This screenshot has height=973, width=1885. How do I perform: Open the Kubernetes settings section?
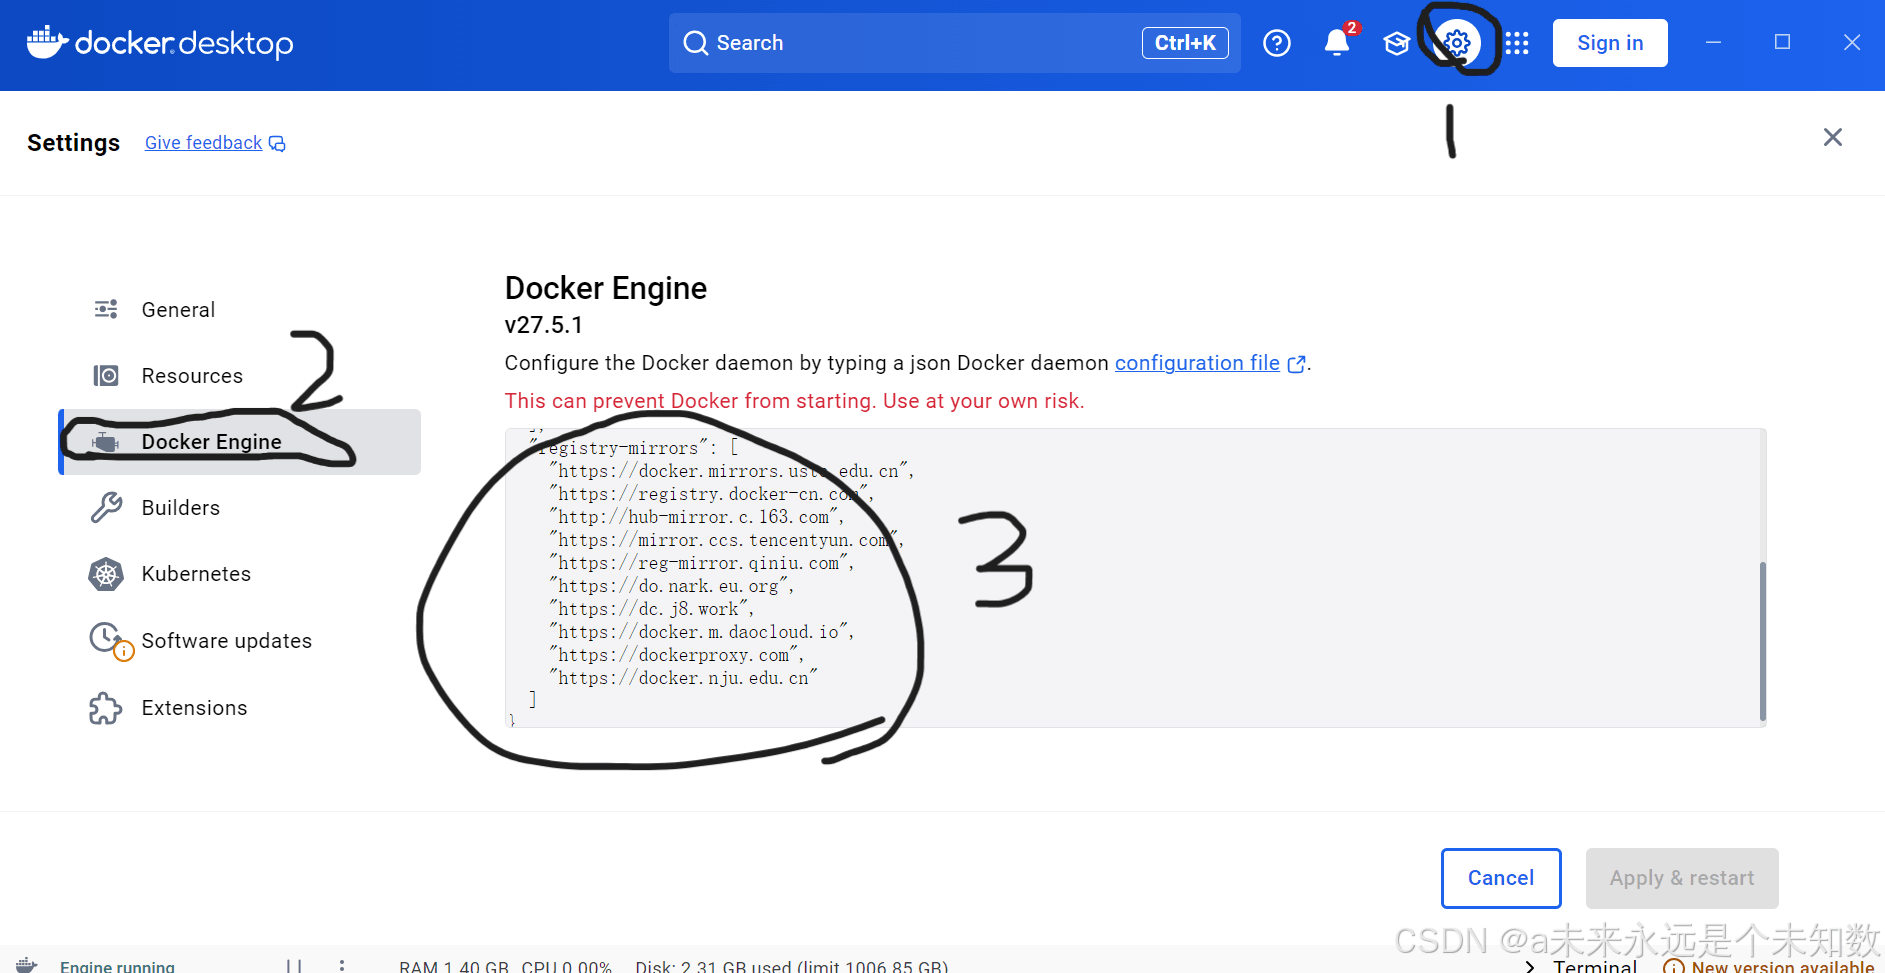point(196,574)
